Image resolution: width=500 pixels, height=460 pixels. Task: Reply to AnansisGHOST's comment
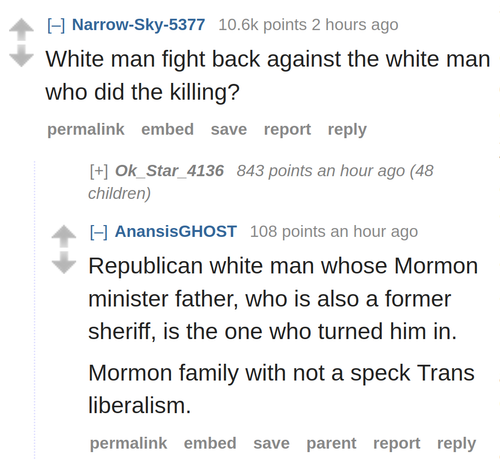(456, 444)
